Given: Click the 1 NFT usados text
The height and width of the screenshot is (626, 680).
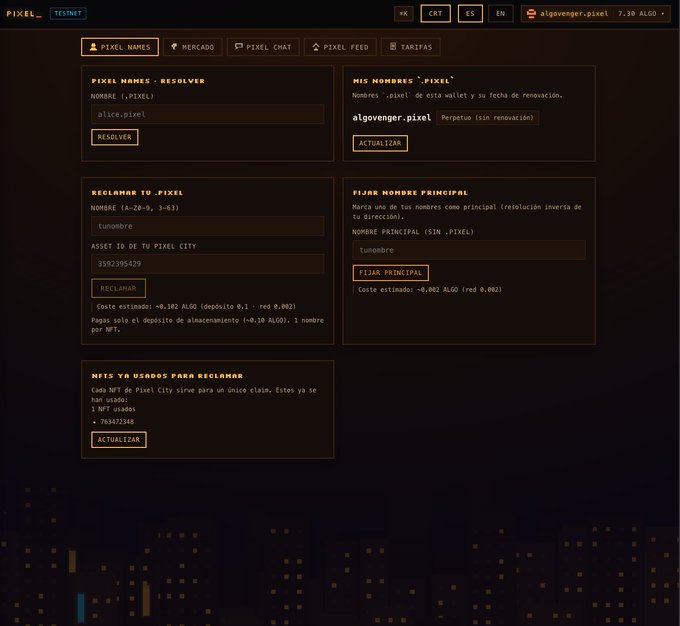Looking at the screenshot, I should (113, 409).
